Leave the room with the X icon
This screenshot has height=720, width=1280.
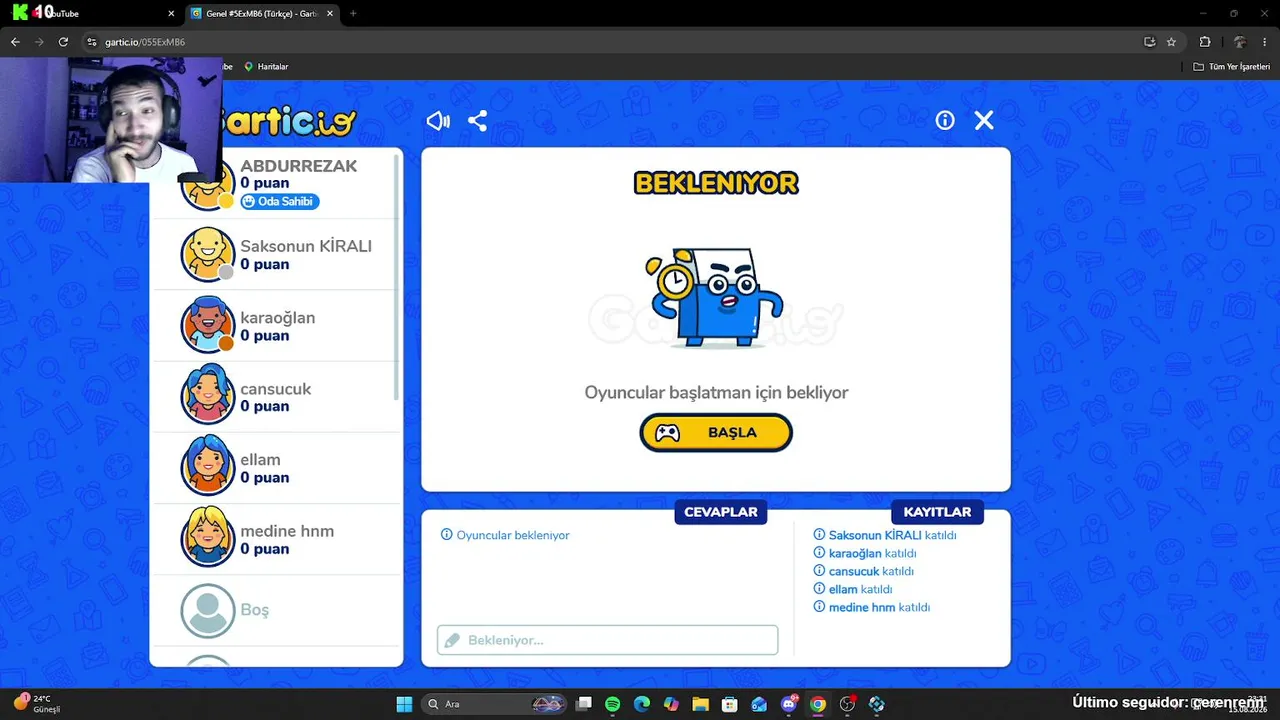(984, 120)
